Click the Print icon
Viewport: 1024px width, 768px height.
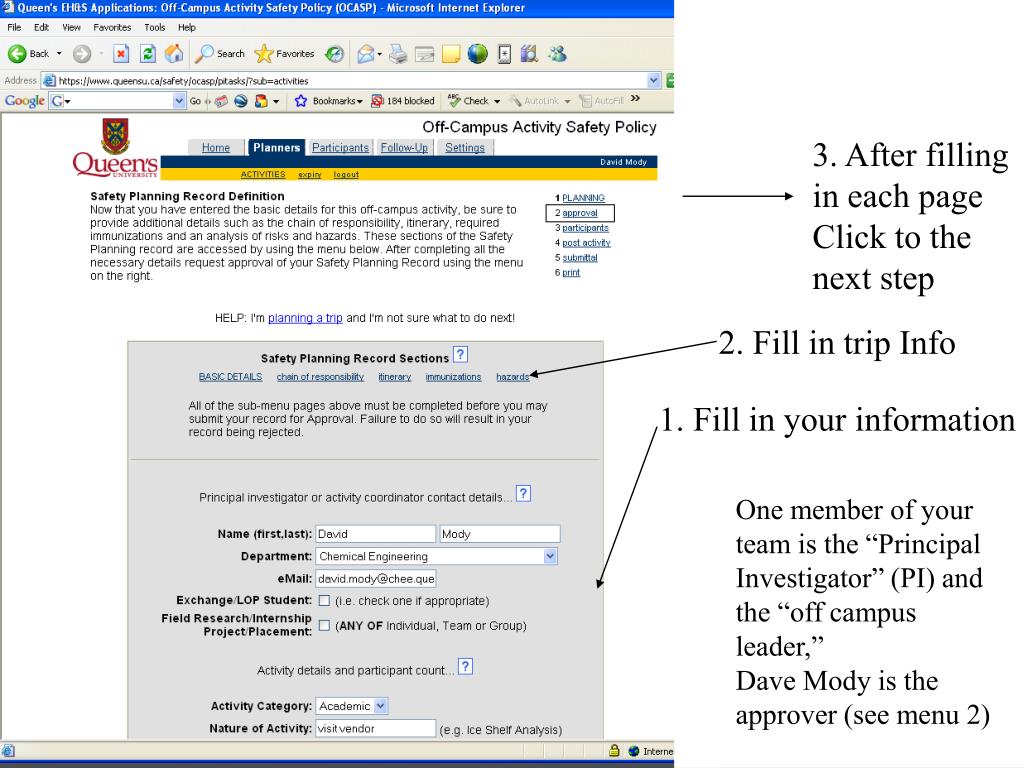pos(398,54)
